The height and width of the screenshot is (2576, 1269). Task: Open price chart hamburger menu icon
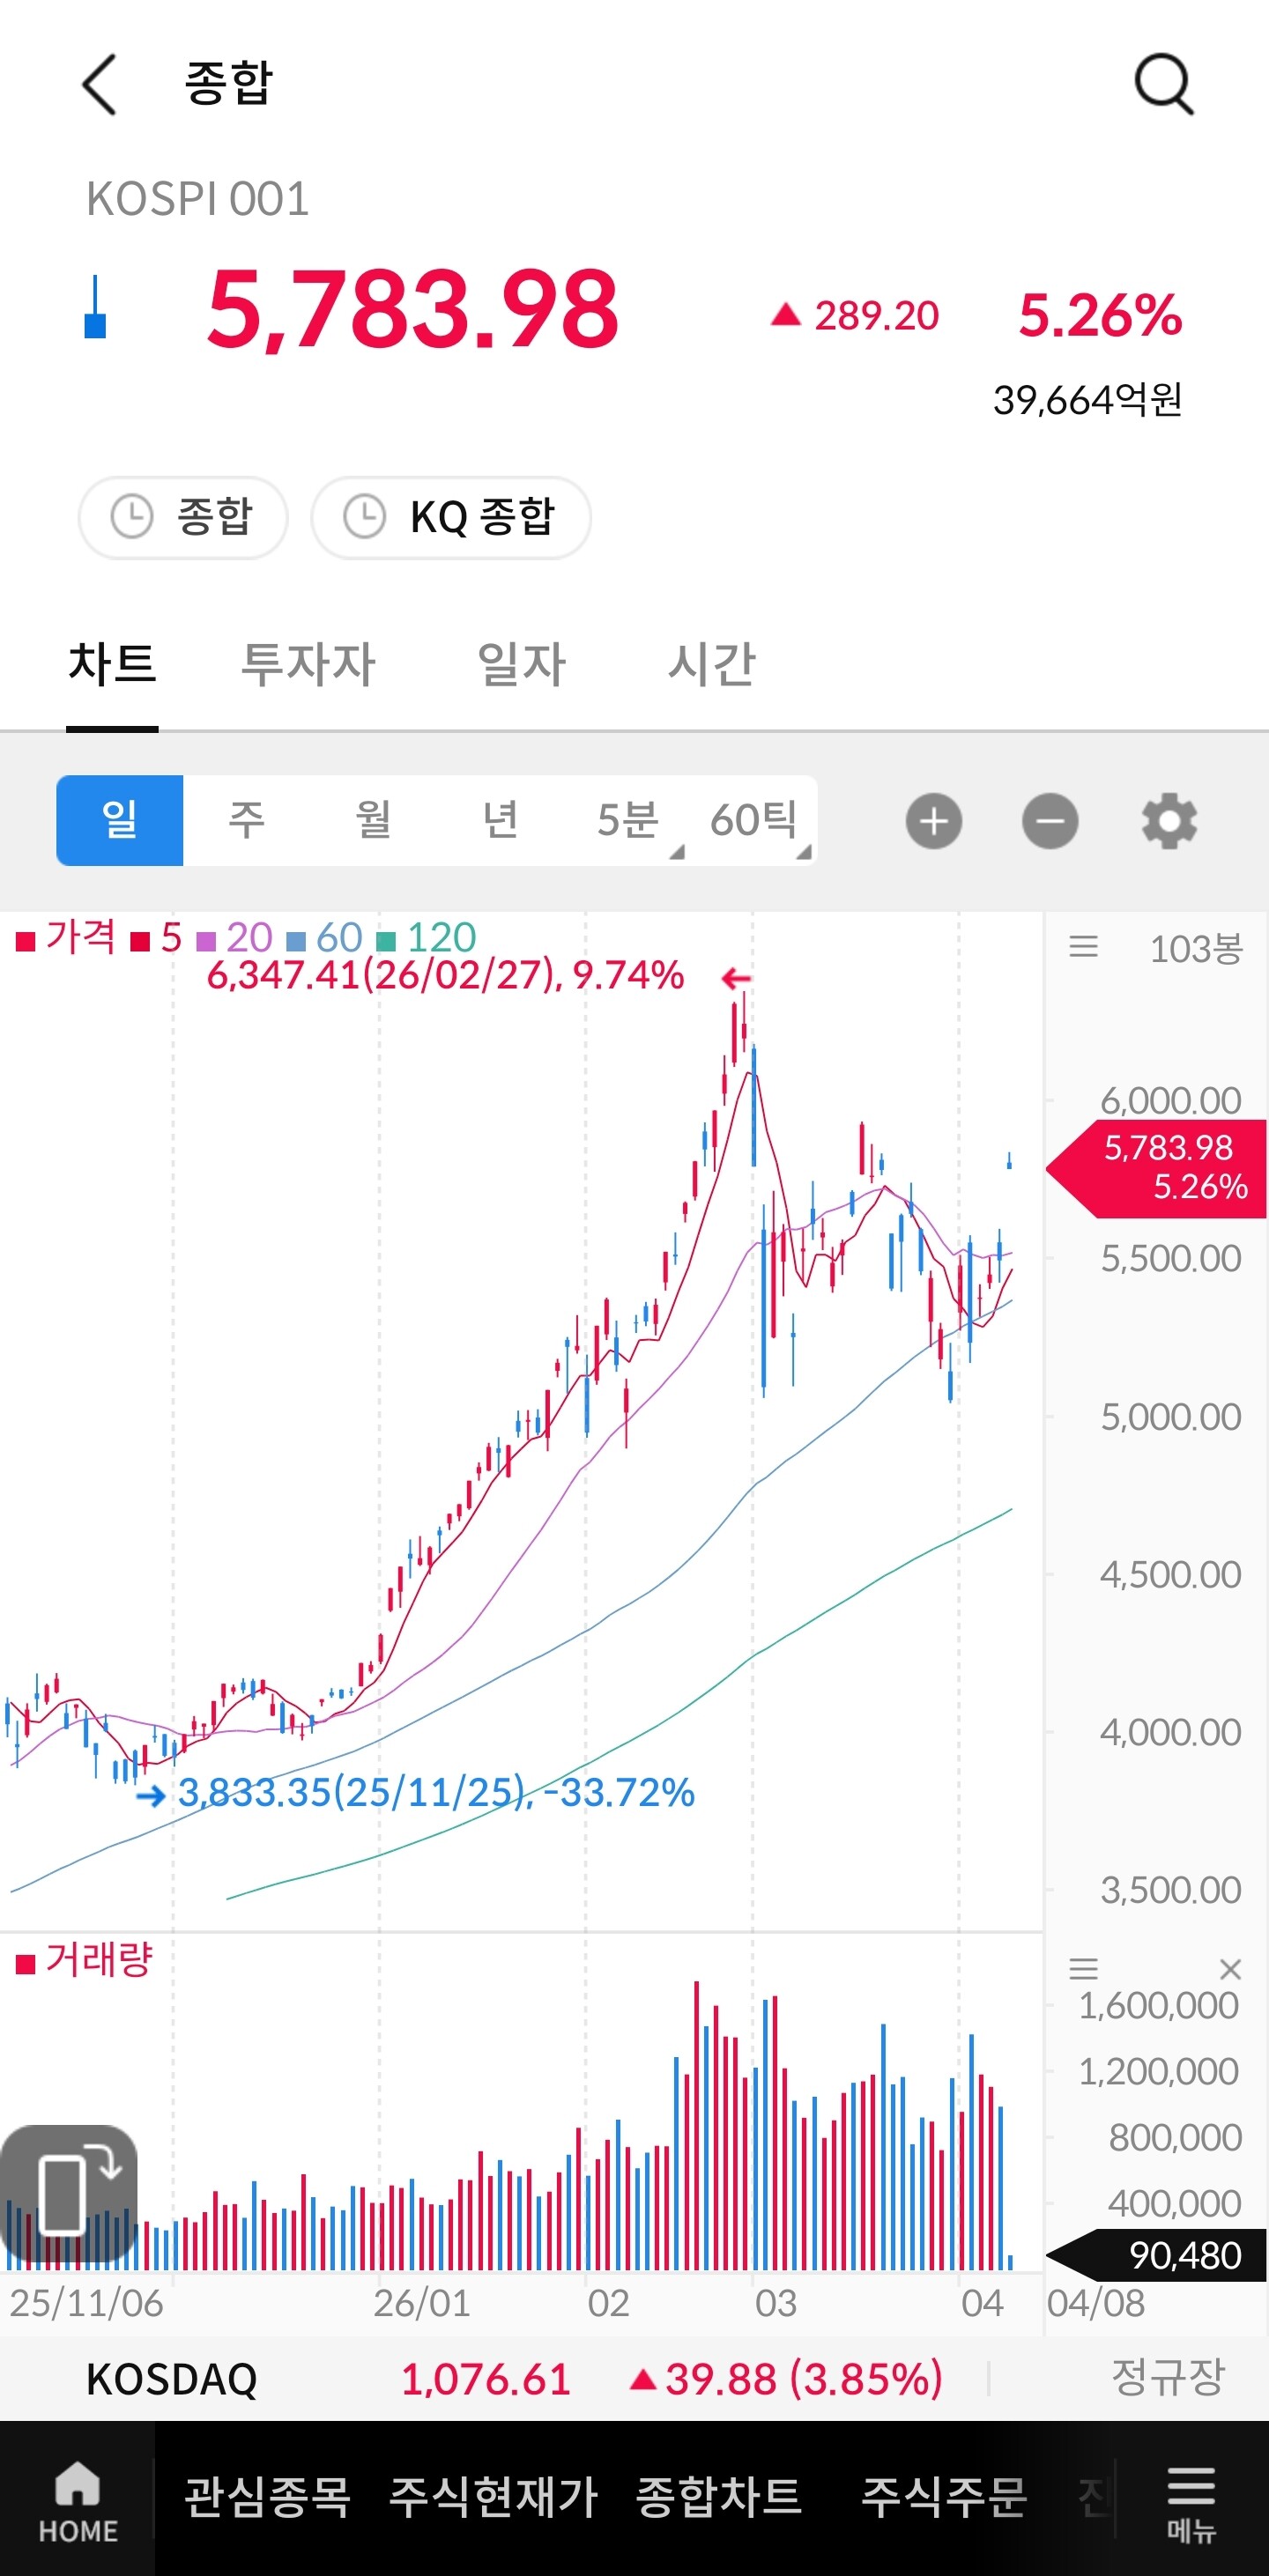coord(1083,947)
